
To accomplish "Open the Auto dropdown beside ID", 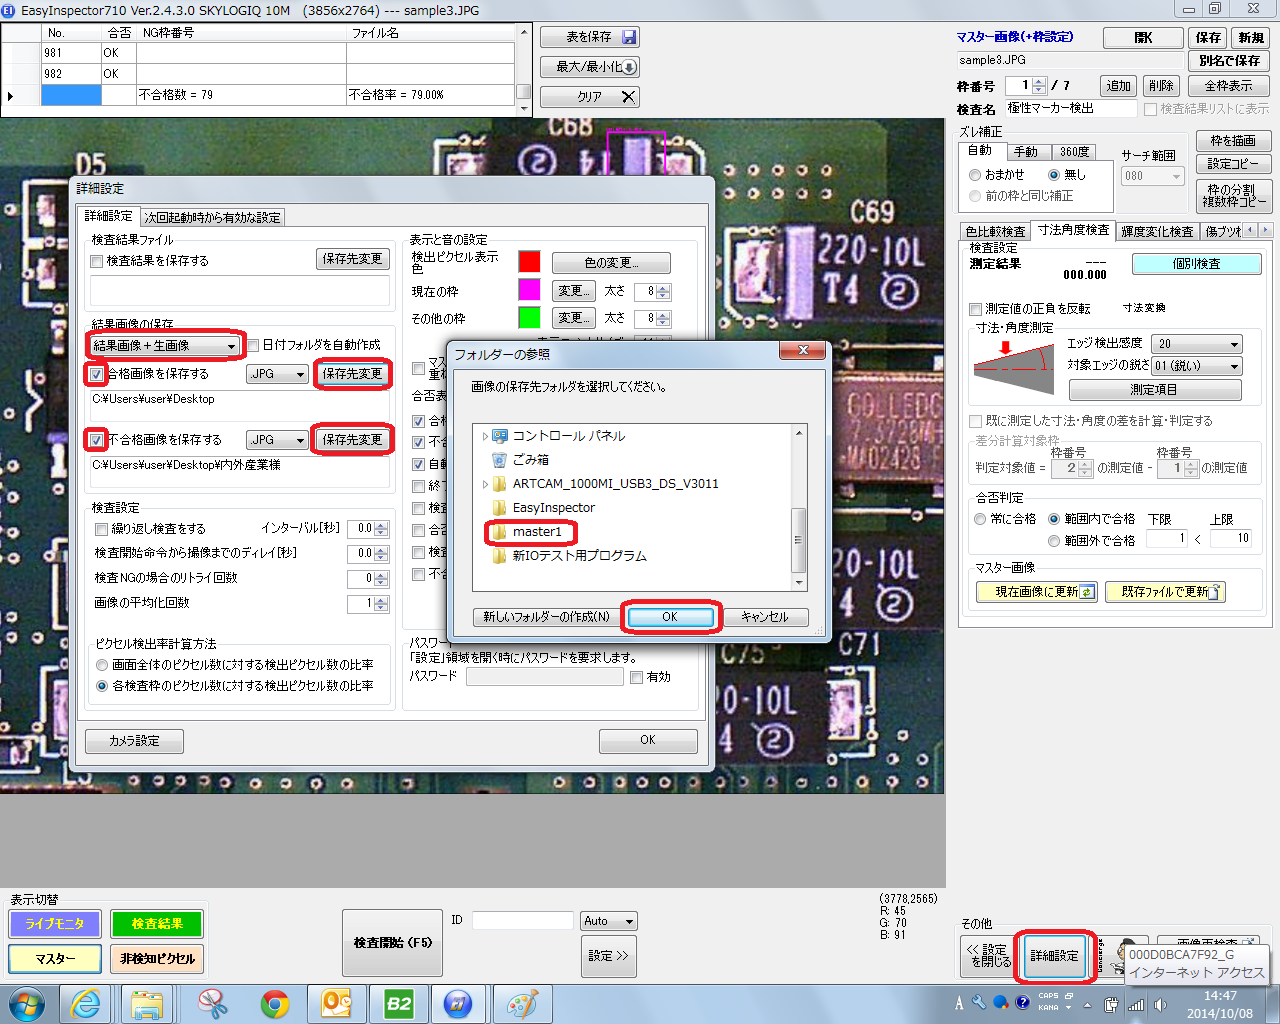I will pos(609,921).
